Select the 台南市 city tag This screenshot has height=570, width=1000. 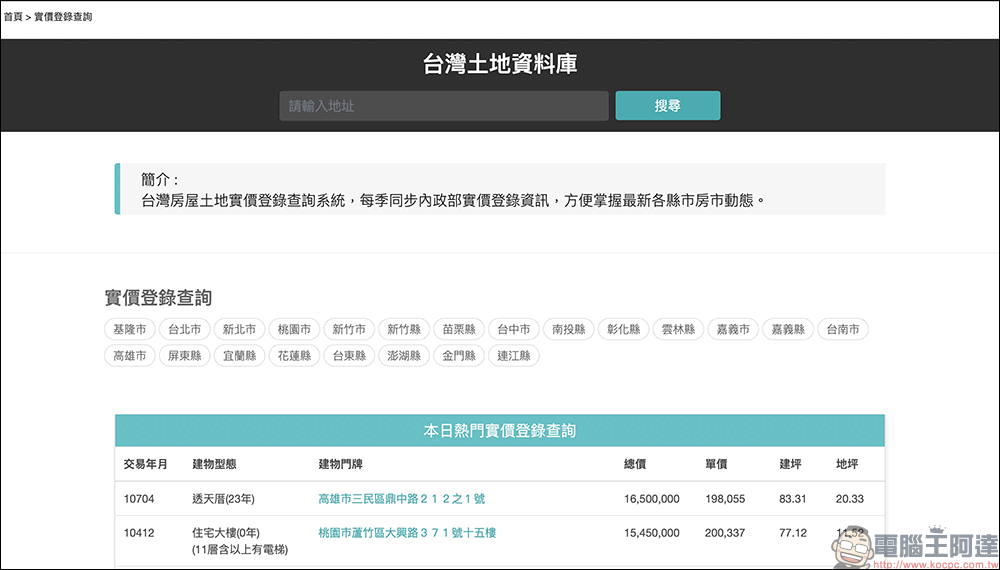click(843, 329)
